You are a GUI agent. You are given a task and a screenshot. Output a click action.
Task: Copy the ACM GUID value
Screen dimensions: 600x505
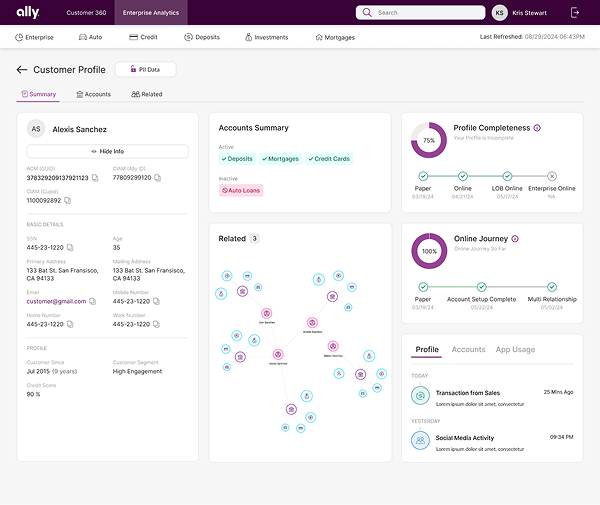pyautogui.click(x=95, y=178)
